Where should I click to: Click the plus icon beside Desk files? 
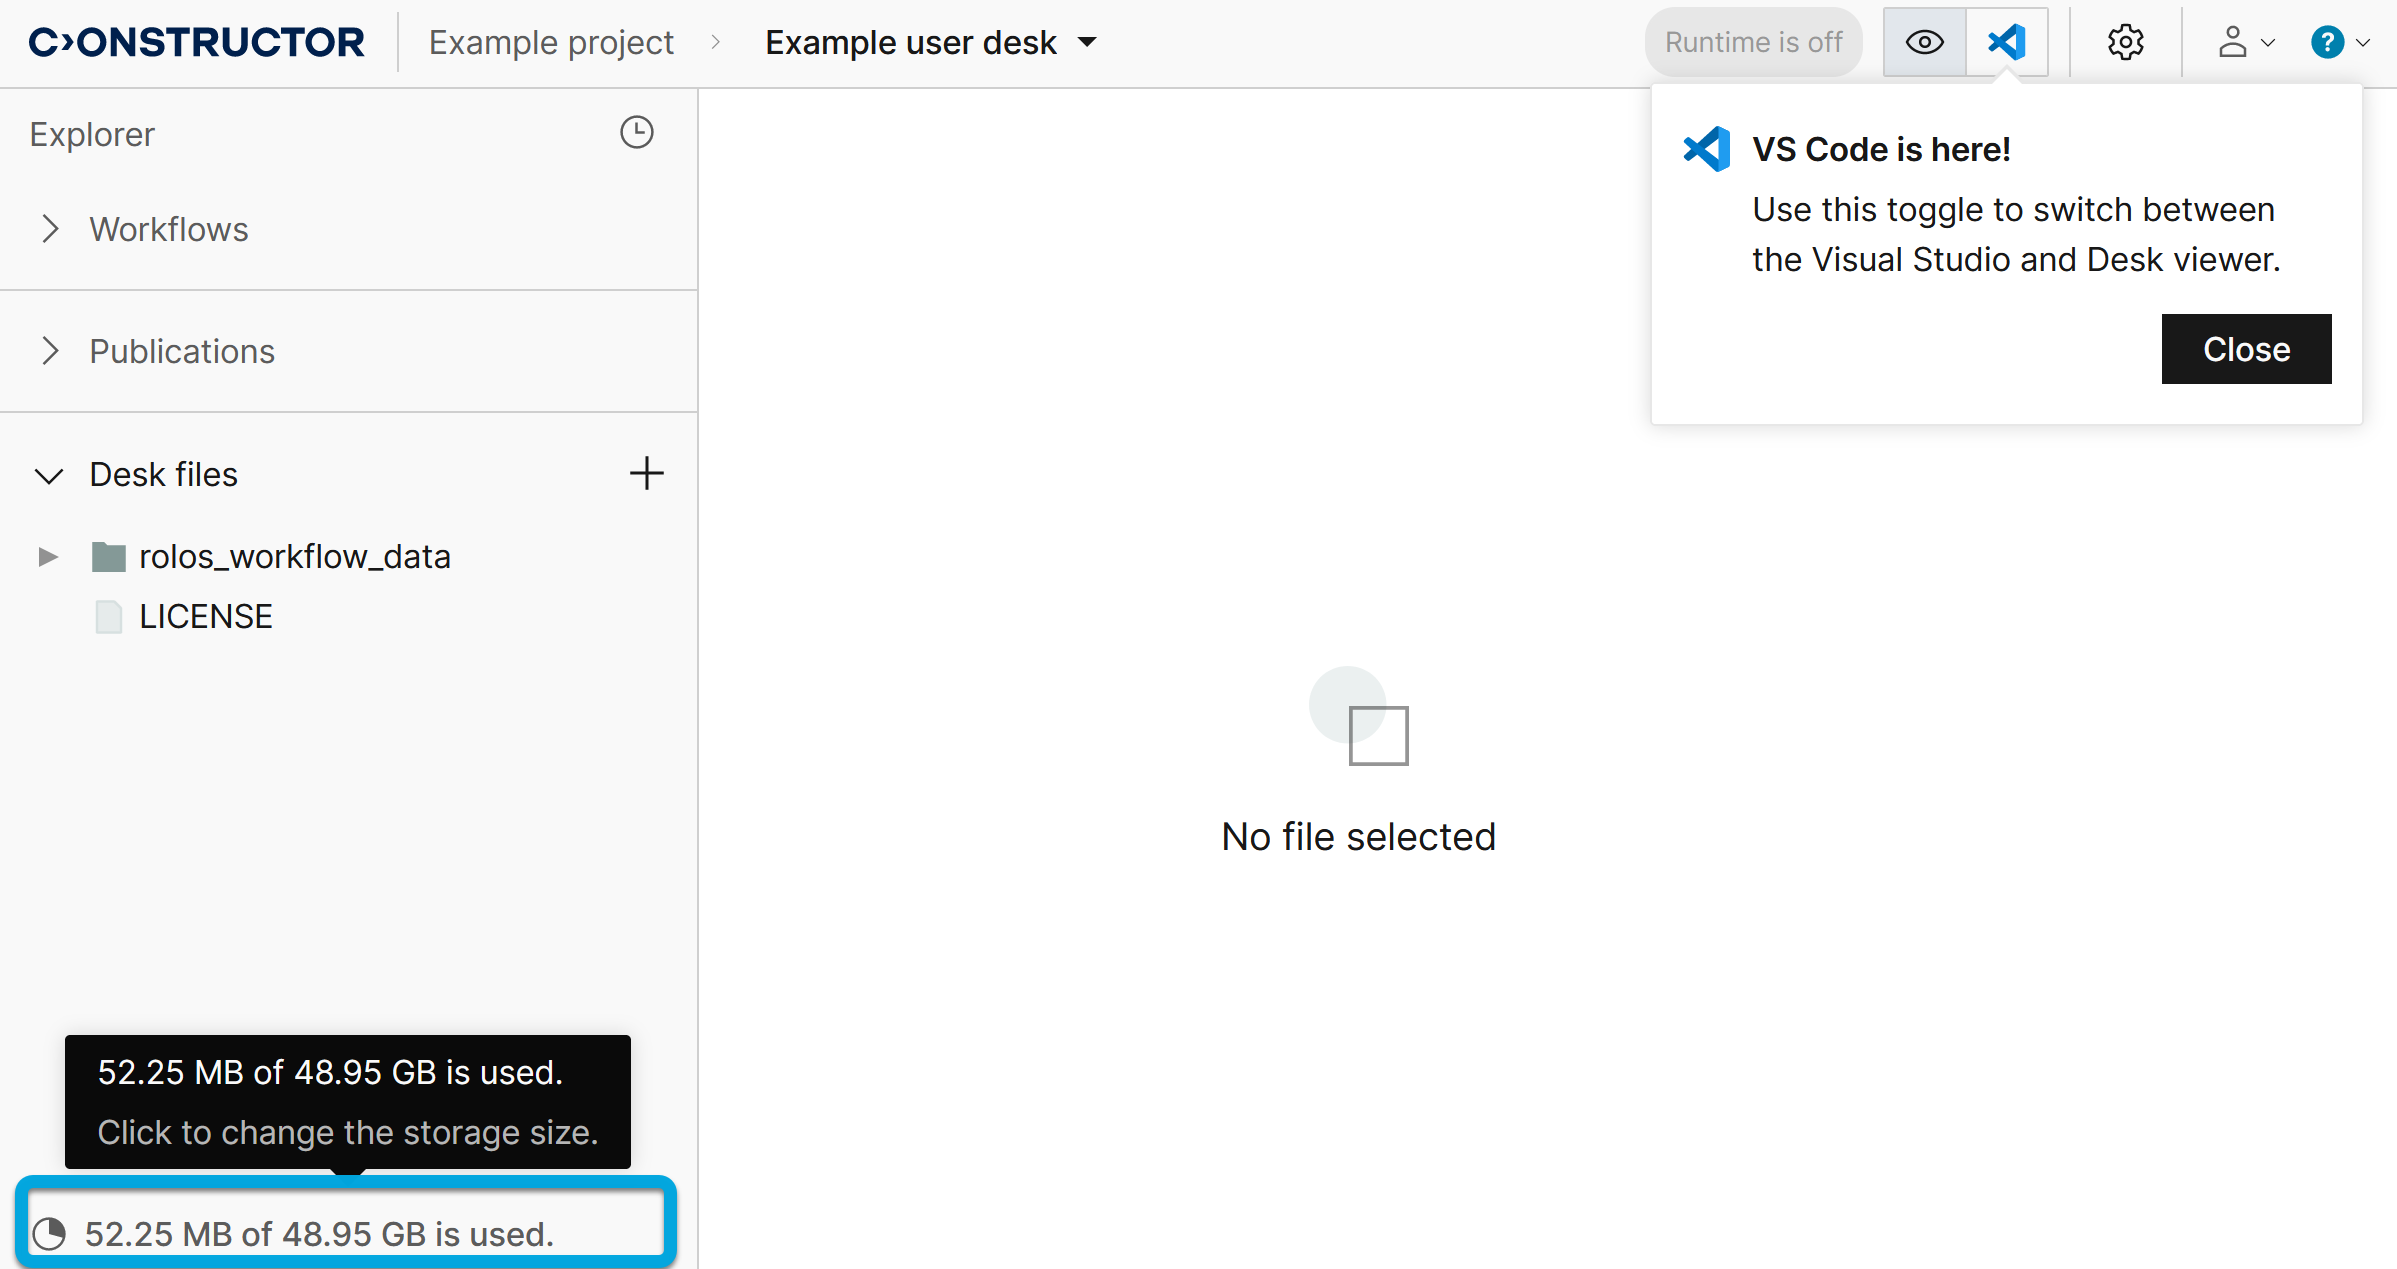coord(646,473)
